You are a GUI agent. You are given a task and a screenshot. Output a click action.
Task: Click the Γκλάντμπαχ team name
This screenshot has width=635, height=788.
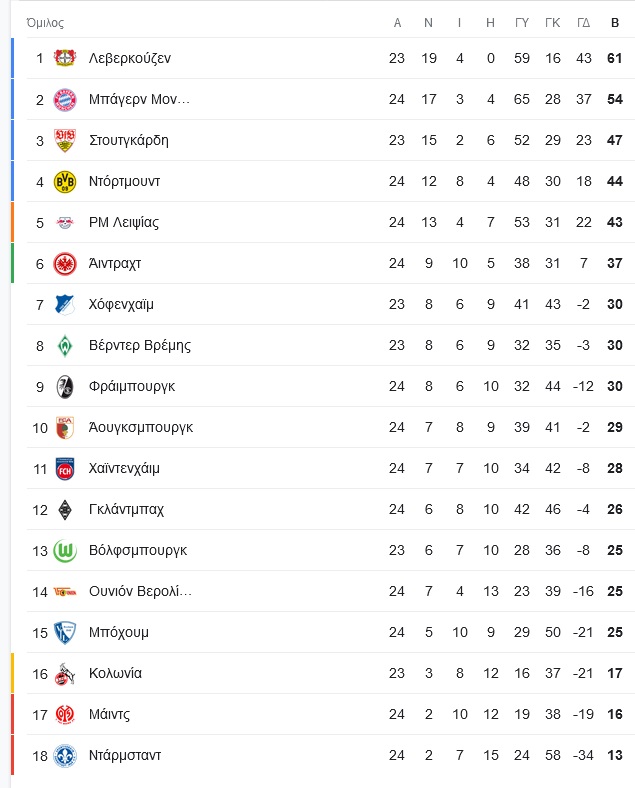(x=126, y=510)
